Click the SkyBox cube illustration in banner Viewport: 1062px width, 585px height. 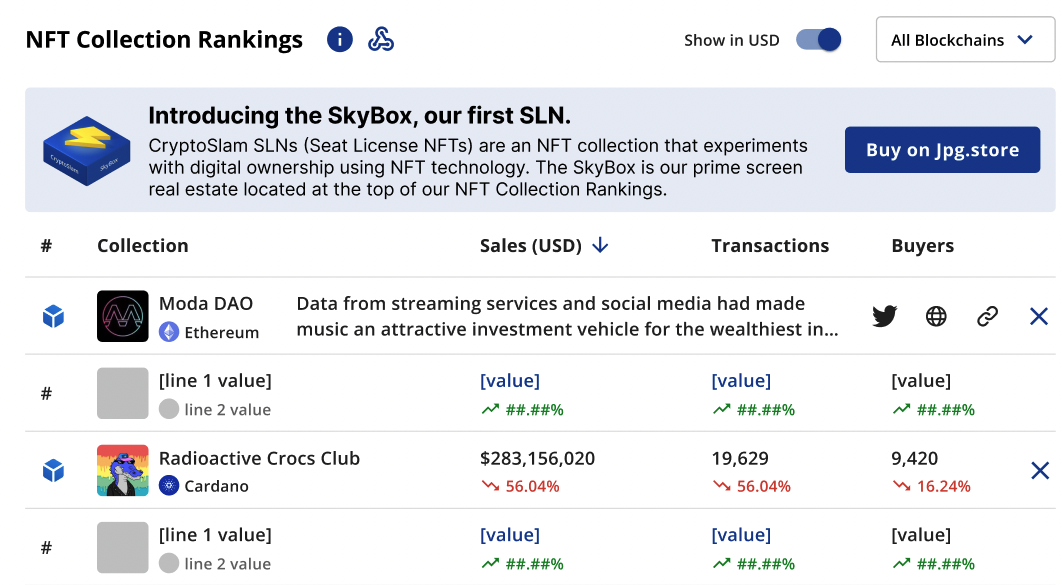[87, 150]
